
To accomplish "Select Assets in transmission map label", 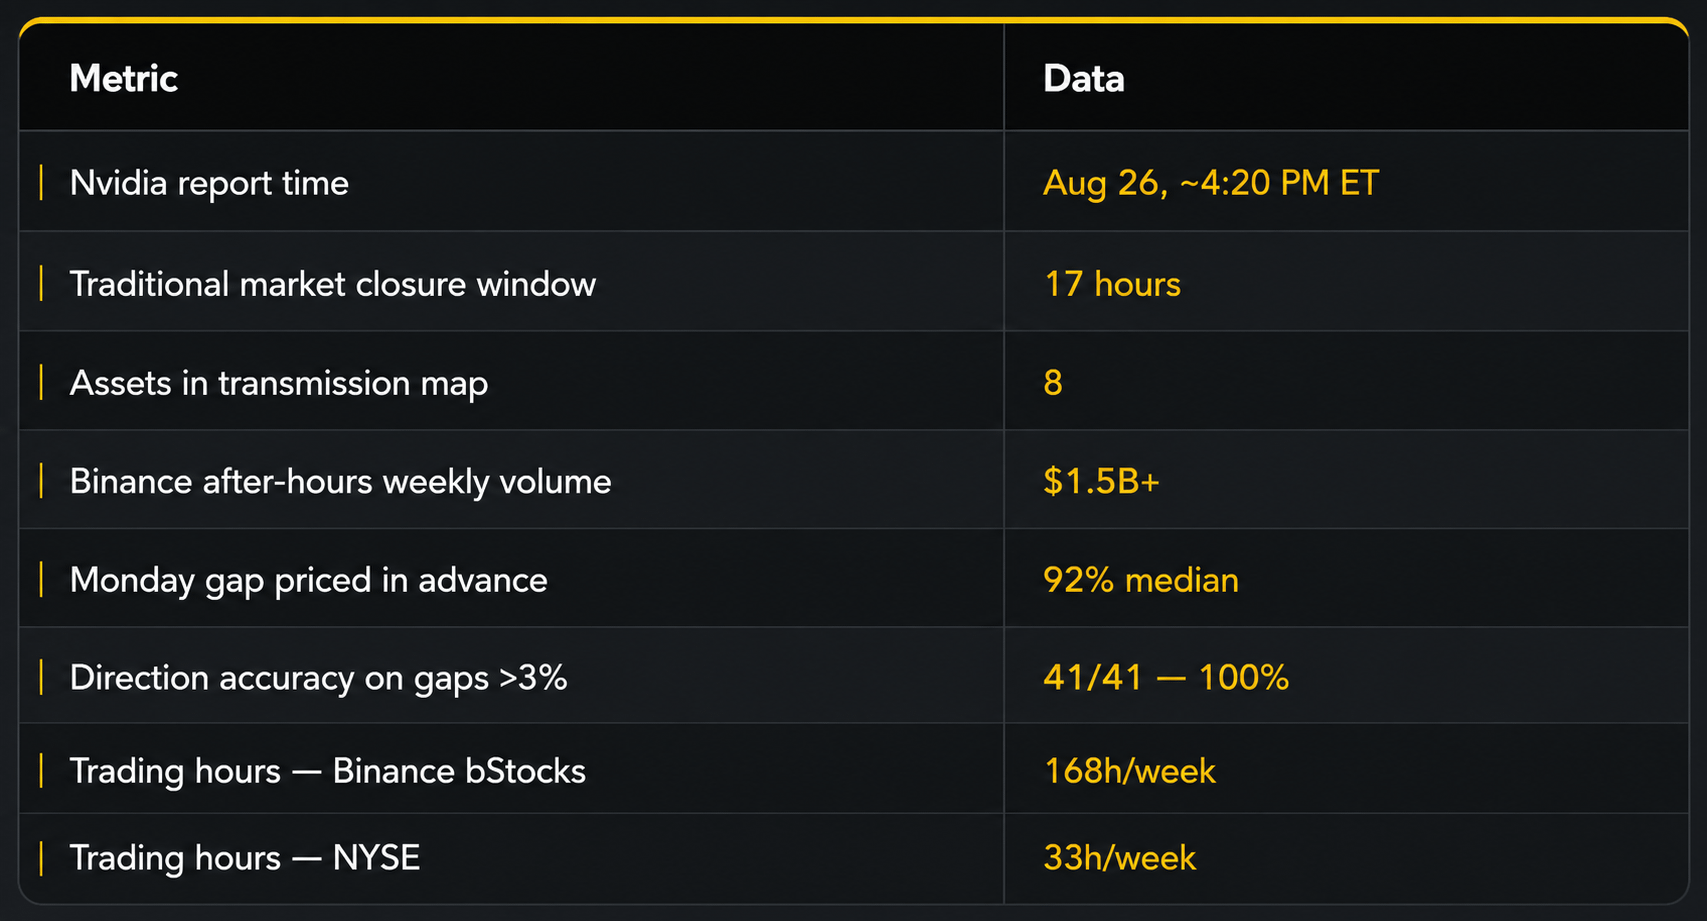I will point(279,383).
